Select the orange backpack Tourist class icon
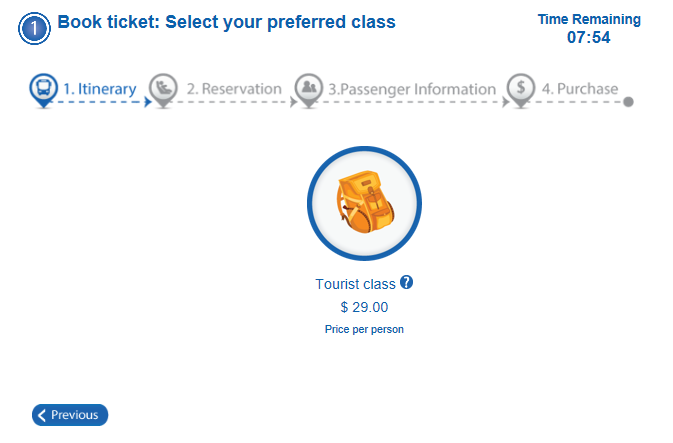The width and height of the screenshot is (673, 443). coord(364,203)
